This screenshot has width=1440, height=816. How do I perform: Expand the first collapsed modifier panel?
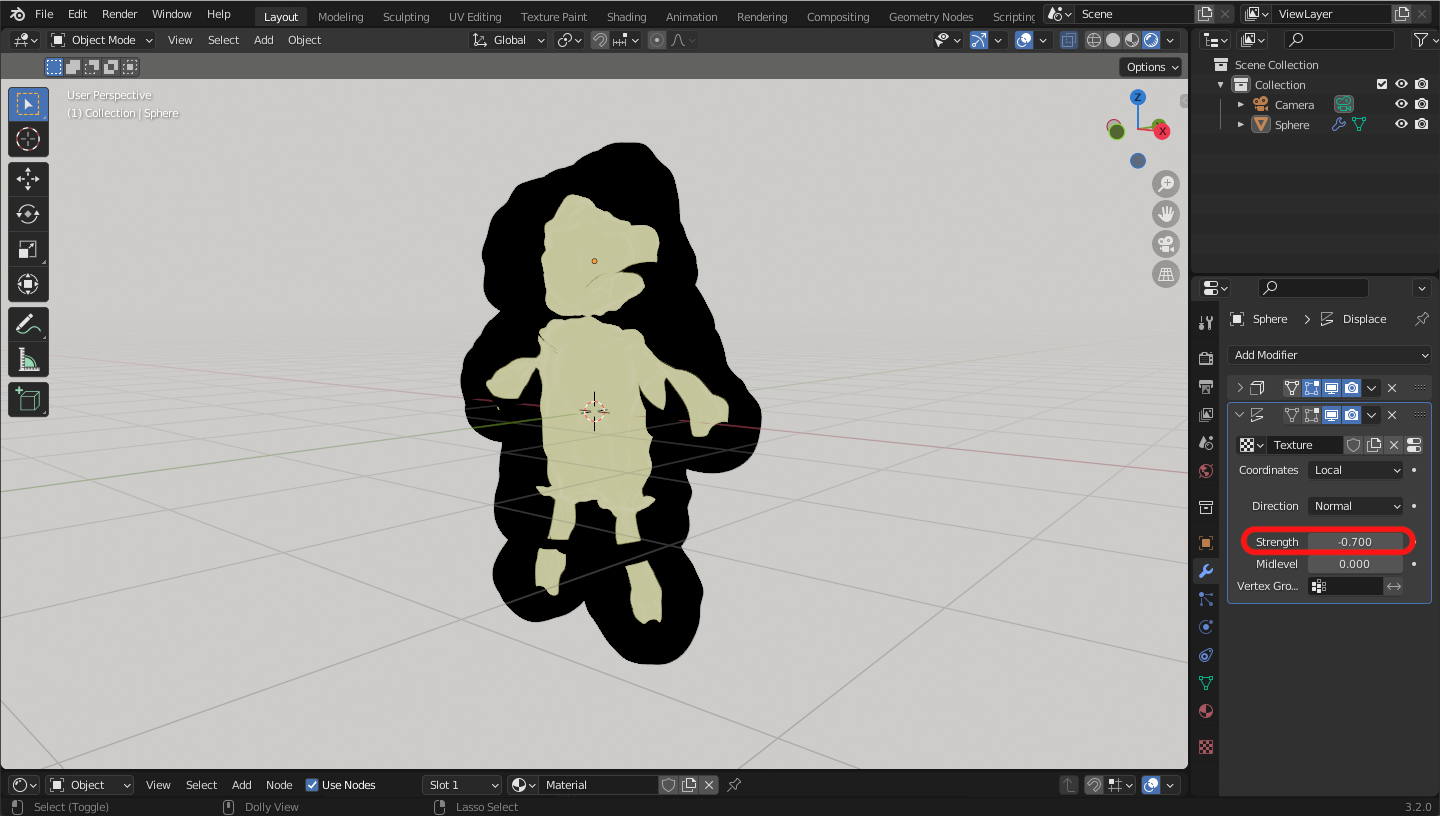click(1241, 388)
